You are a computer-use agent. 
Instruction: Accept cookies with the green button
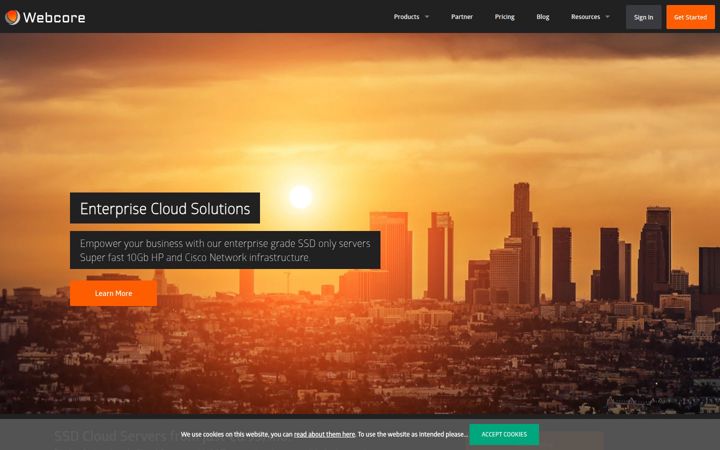pos(504,434)
